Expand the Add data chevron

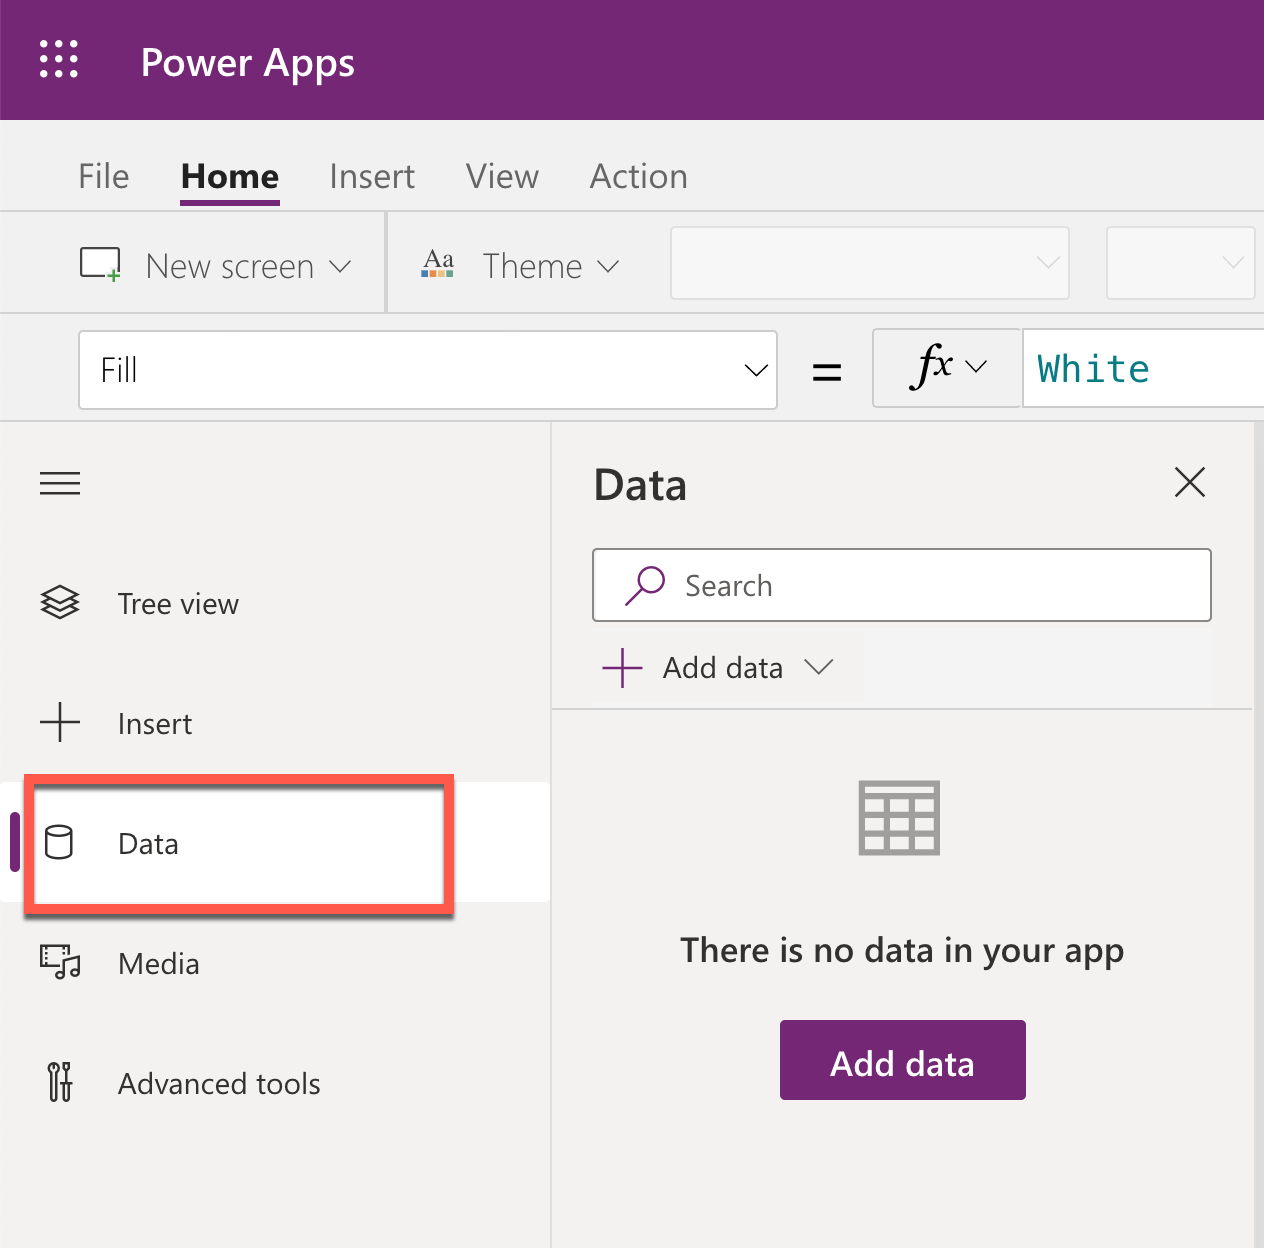(x=819, y=667)
